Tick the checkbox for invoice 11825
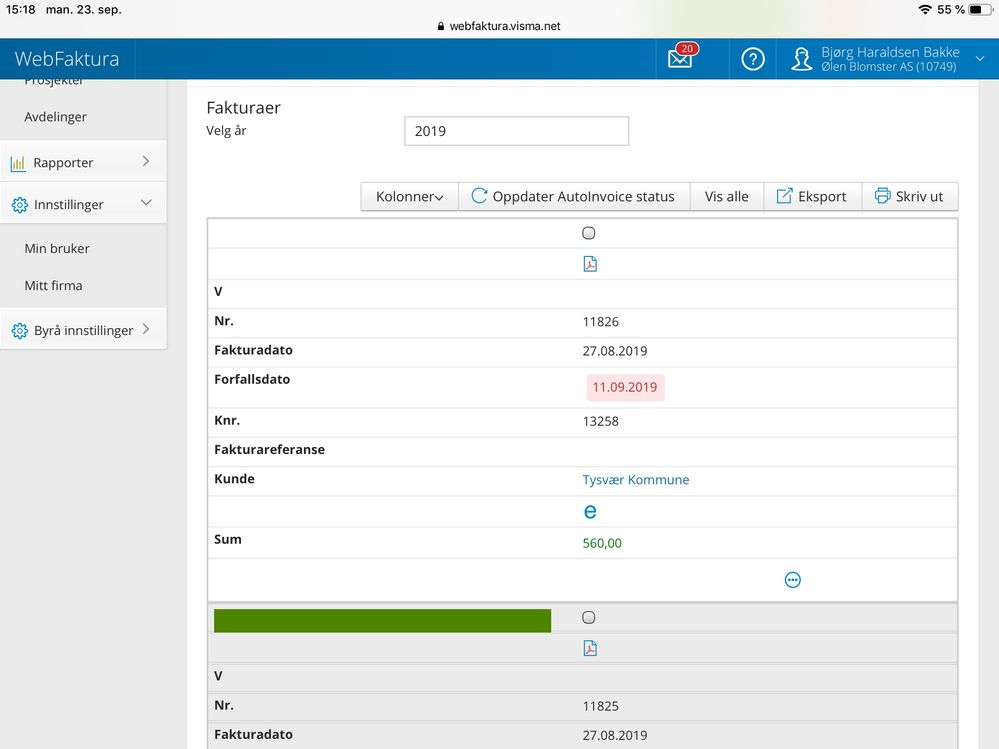The width and height of the screenshot is (999, 749). tap(589, 617)
